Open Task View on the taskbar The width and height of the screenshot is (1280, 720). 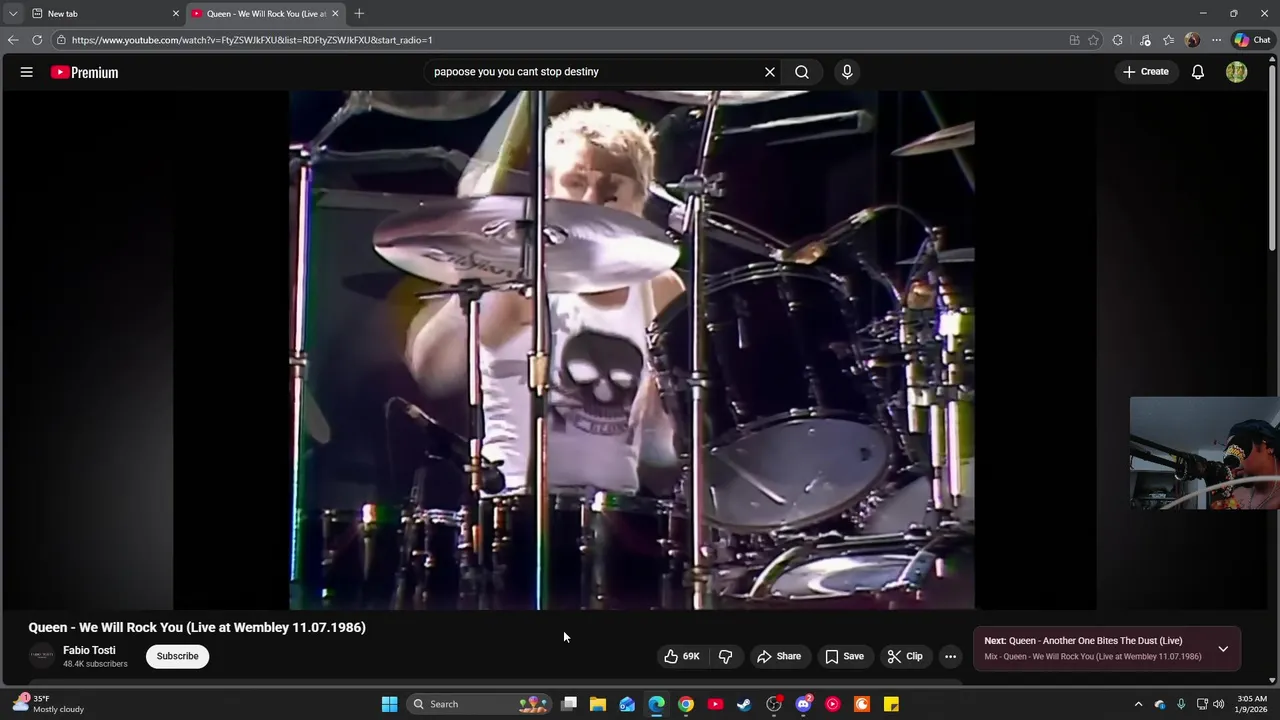pos(569,704)
